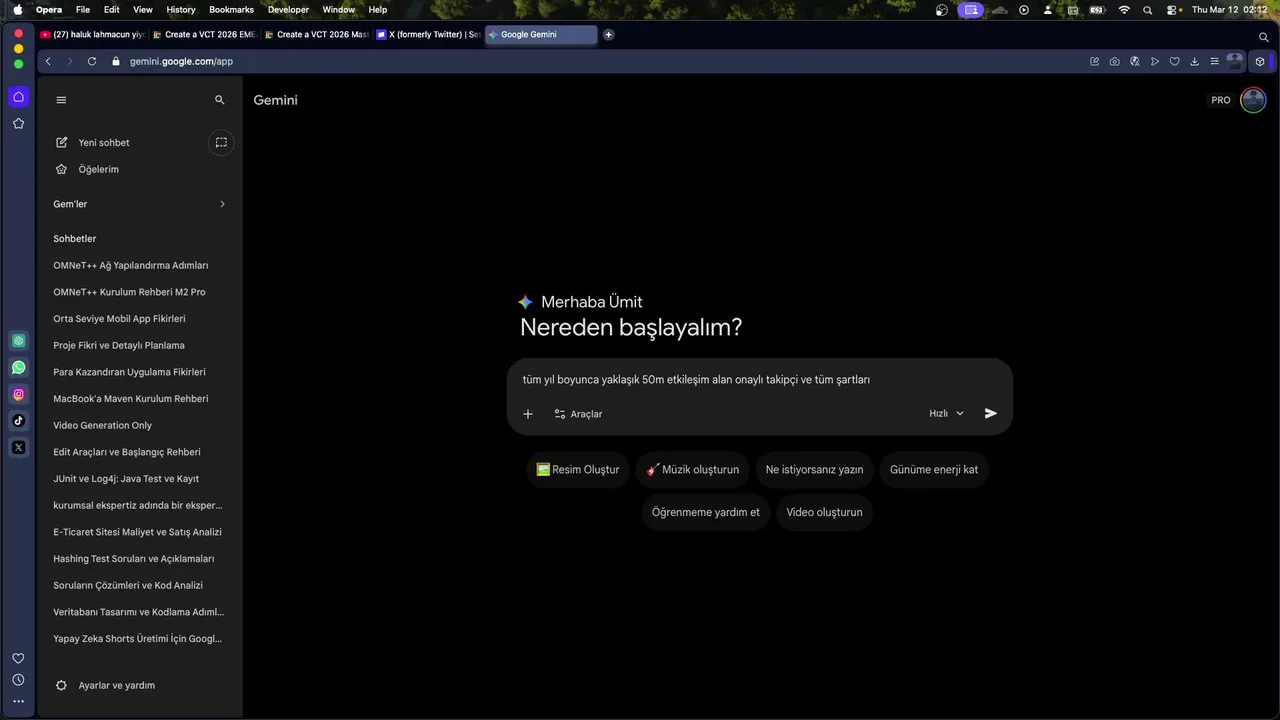Click the plus attach icon in prompt box
The image size is (1280, 720).
(x=528, y=414)
